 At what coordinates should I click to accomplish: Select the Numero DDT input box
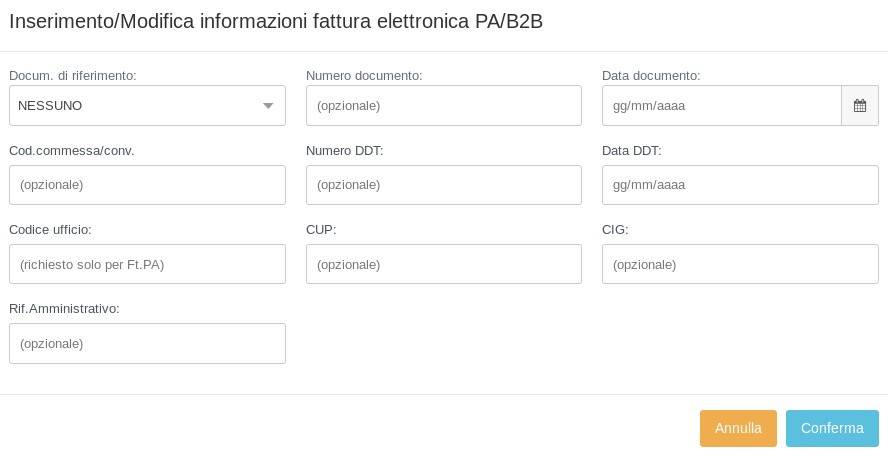pos(443,185)
